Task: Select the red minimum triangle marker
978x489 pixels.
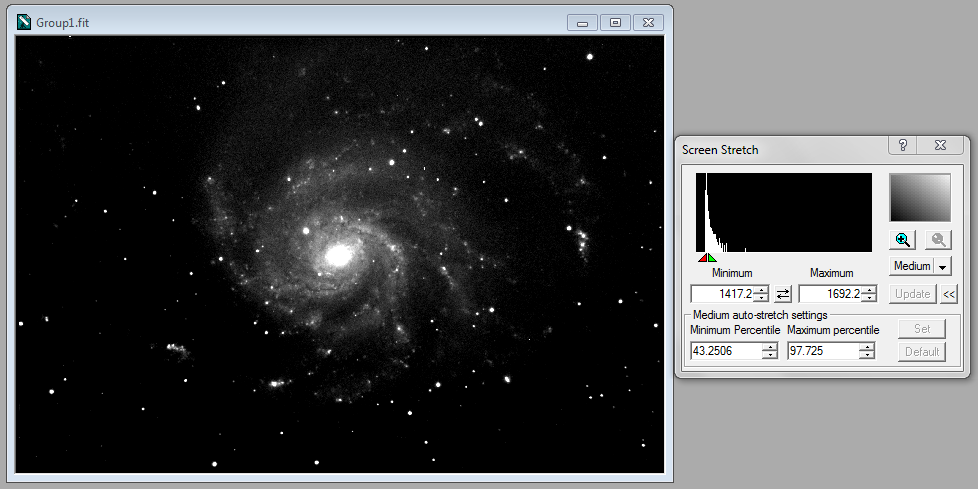Action: point(703,258)
